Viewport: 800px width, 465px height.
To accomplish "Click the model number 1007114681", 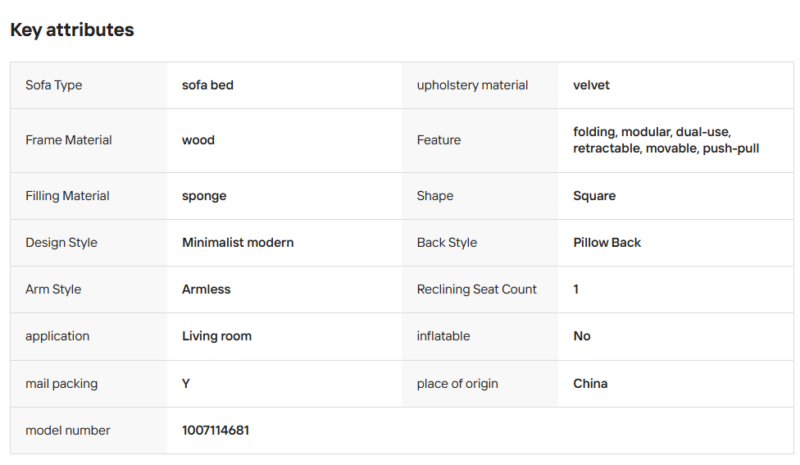I will pyautogui.click(x=215, y=430).
